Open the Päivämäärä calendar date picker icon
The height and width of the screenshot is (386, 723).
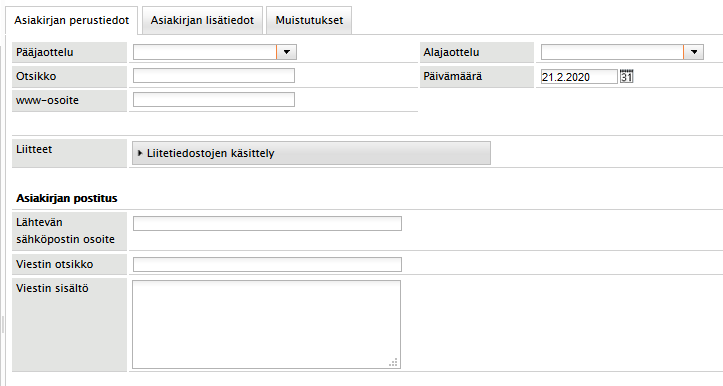point(626,76)
